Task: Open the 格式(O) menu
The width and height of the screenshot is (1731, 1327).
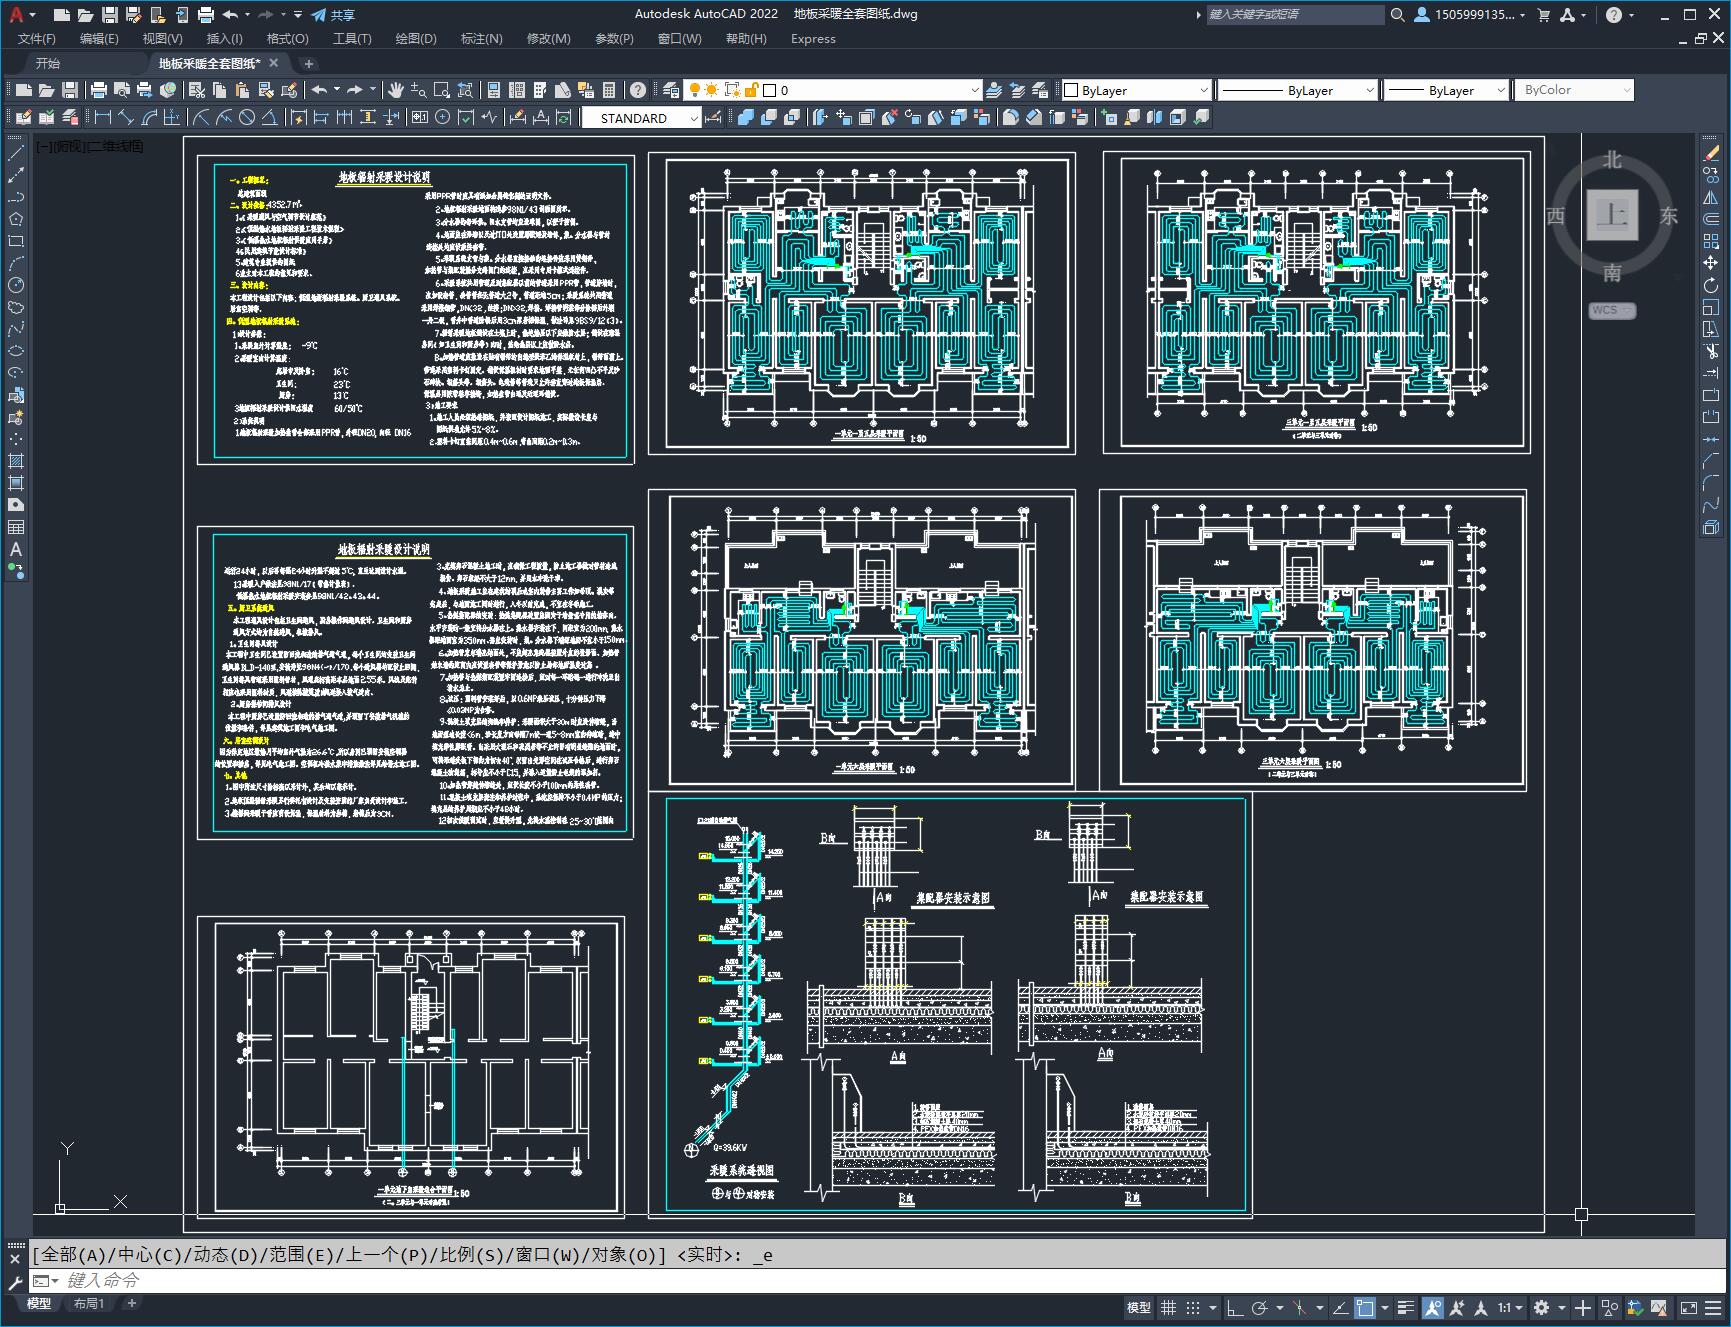Action: [287, 38]
